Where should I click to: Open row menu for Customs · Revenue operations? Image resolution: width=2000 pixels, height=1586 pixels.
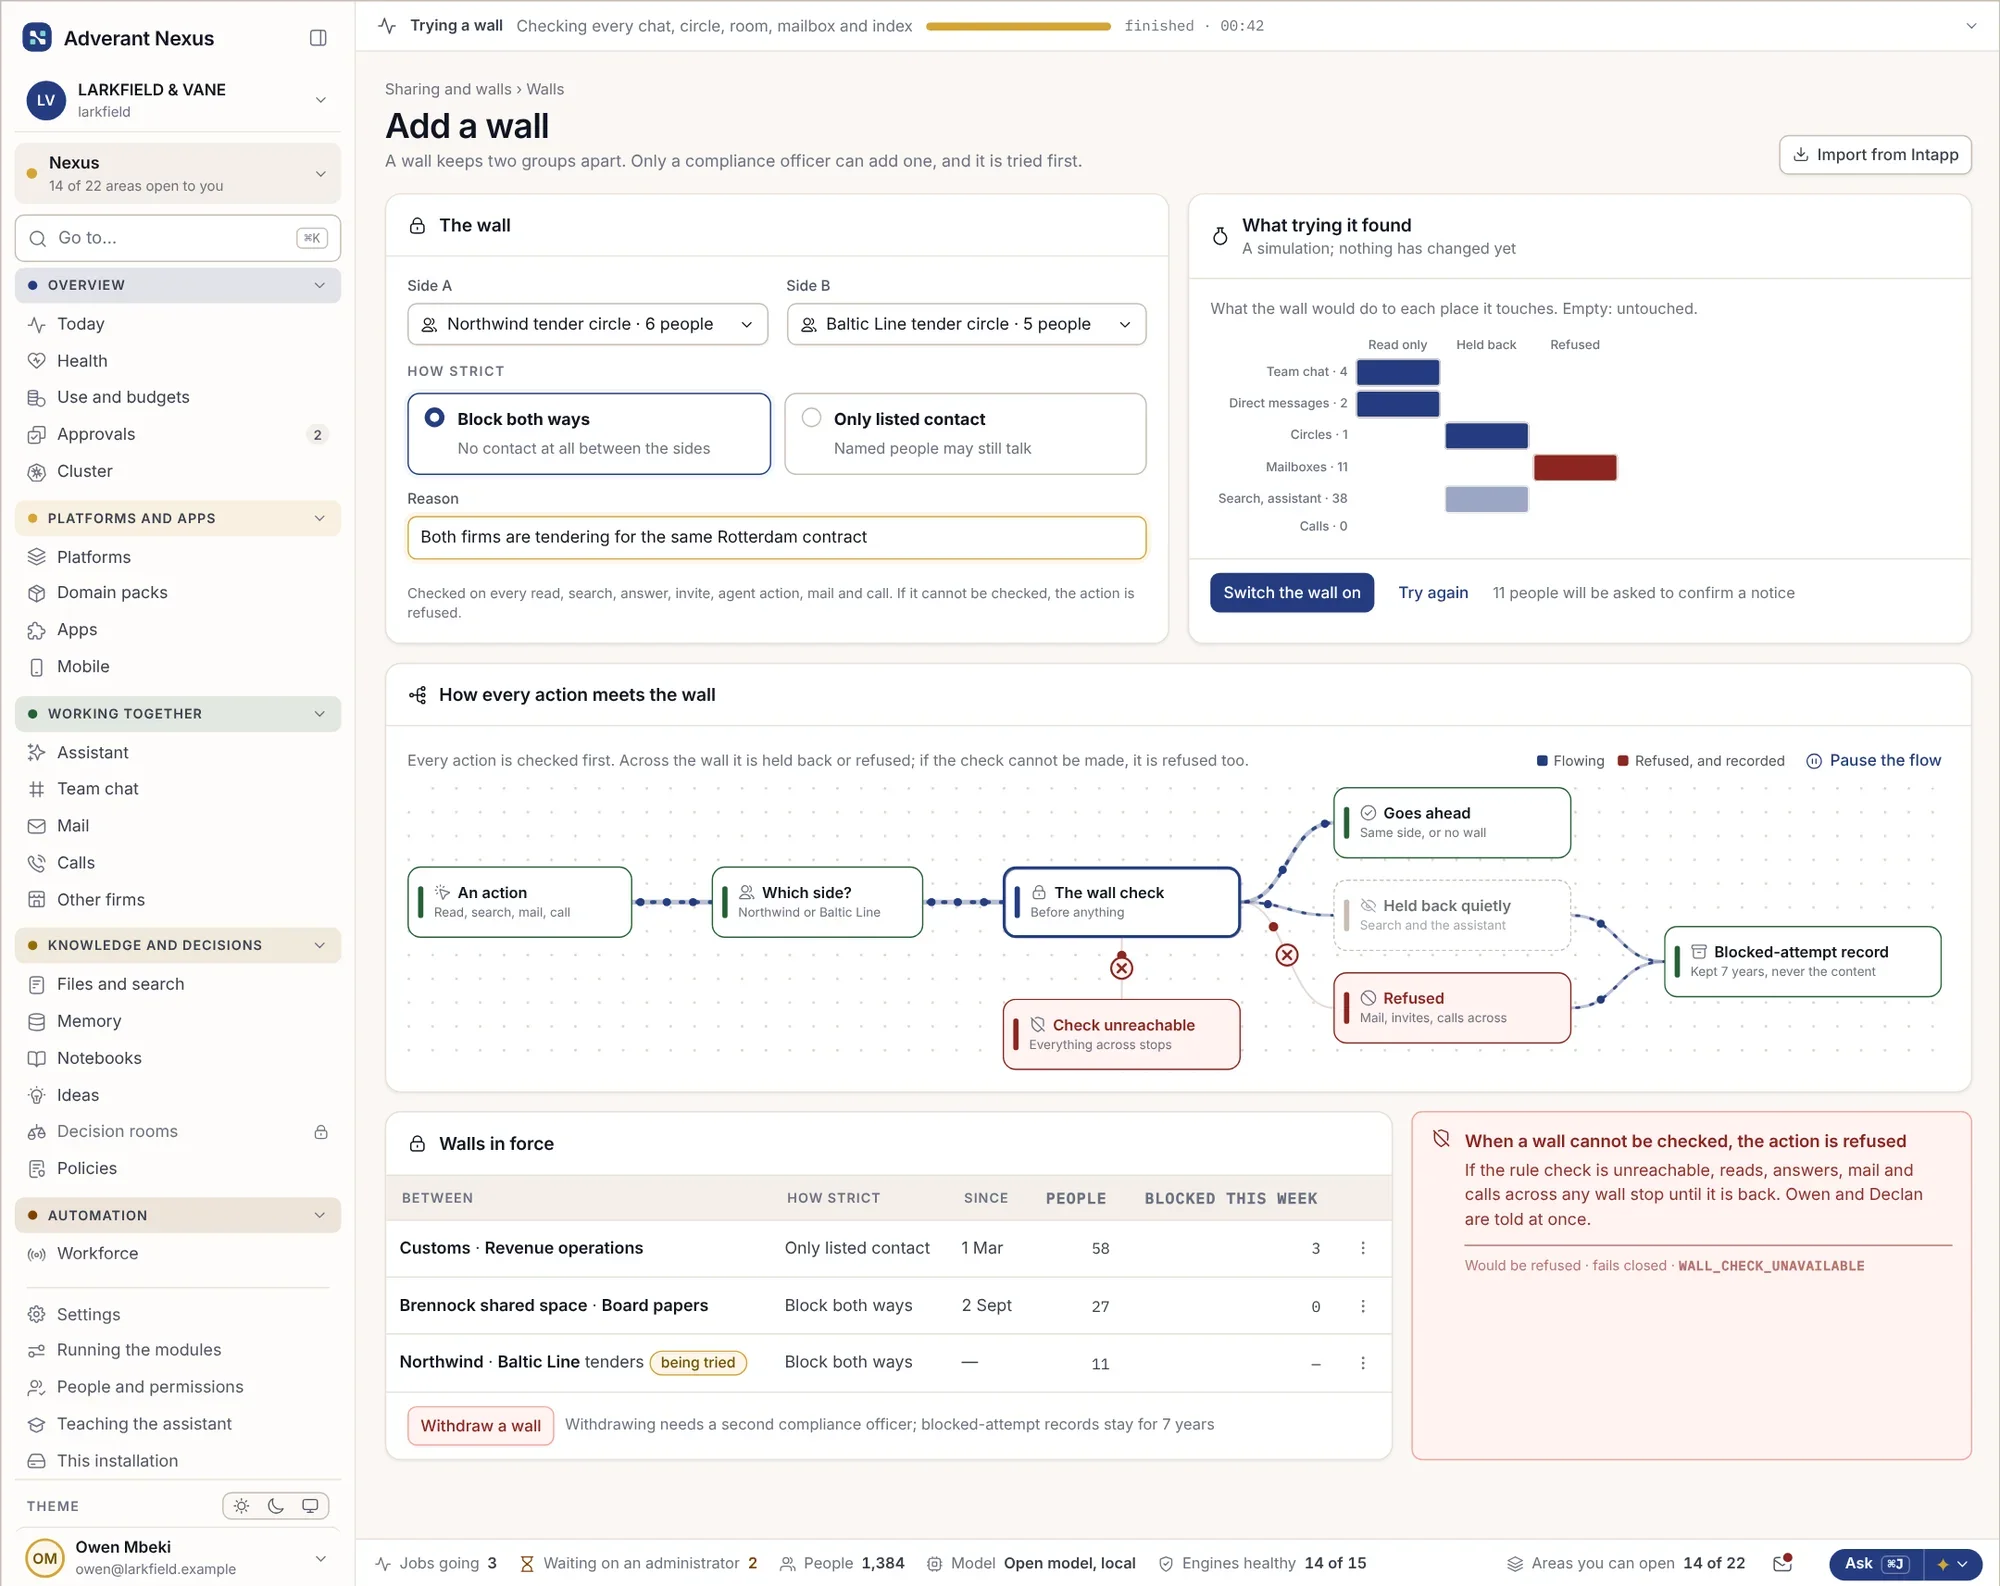(1363, 1248)
